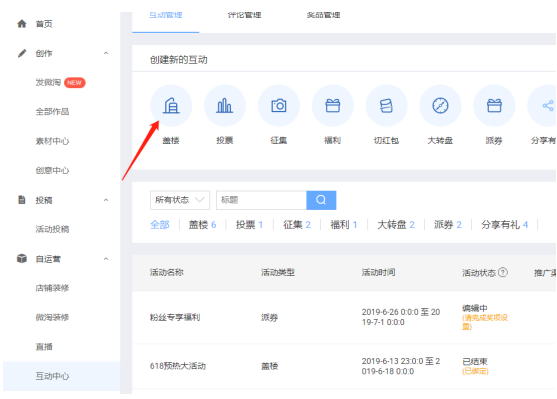Click the 618预热大活动 activity name
This screenshot has height=399, width=557.
click(178, 366)
